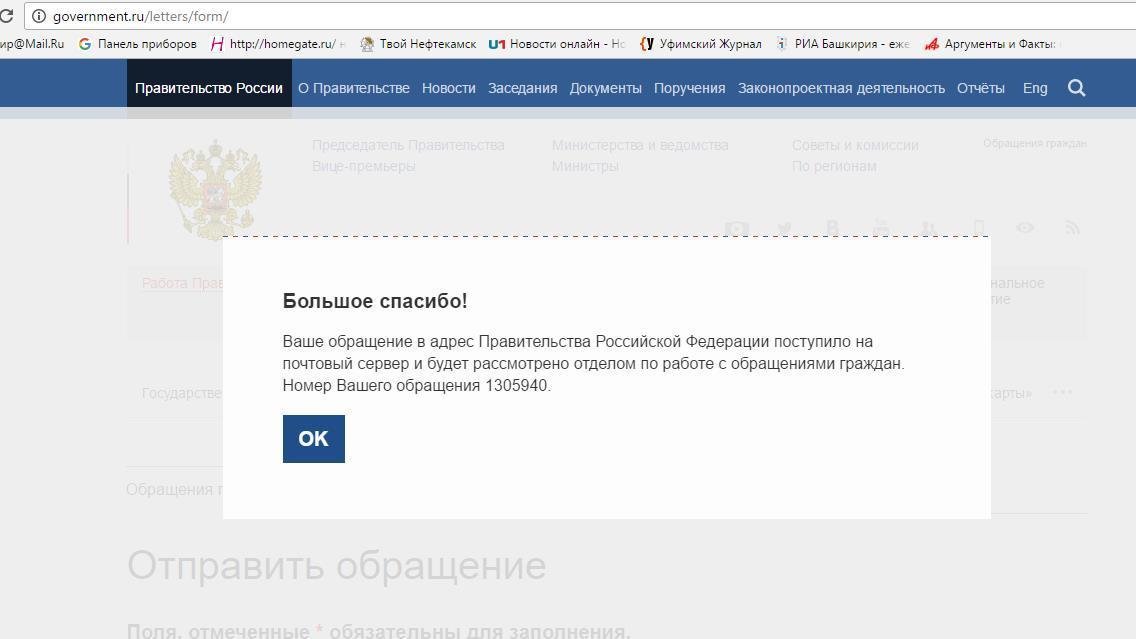Screen dimensions: 1136x639
Task: Open the Панель приборов bookmark
Action: pos(138,44)
